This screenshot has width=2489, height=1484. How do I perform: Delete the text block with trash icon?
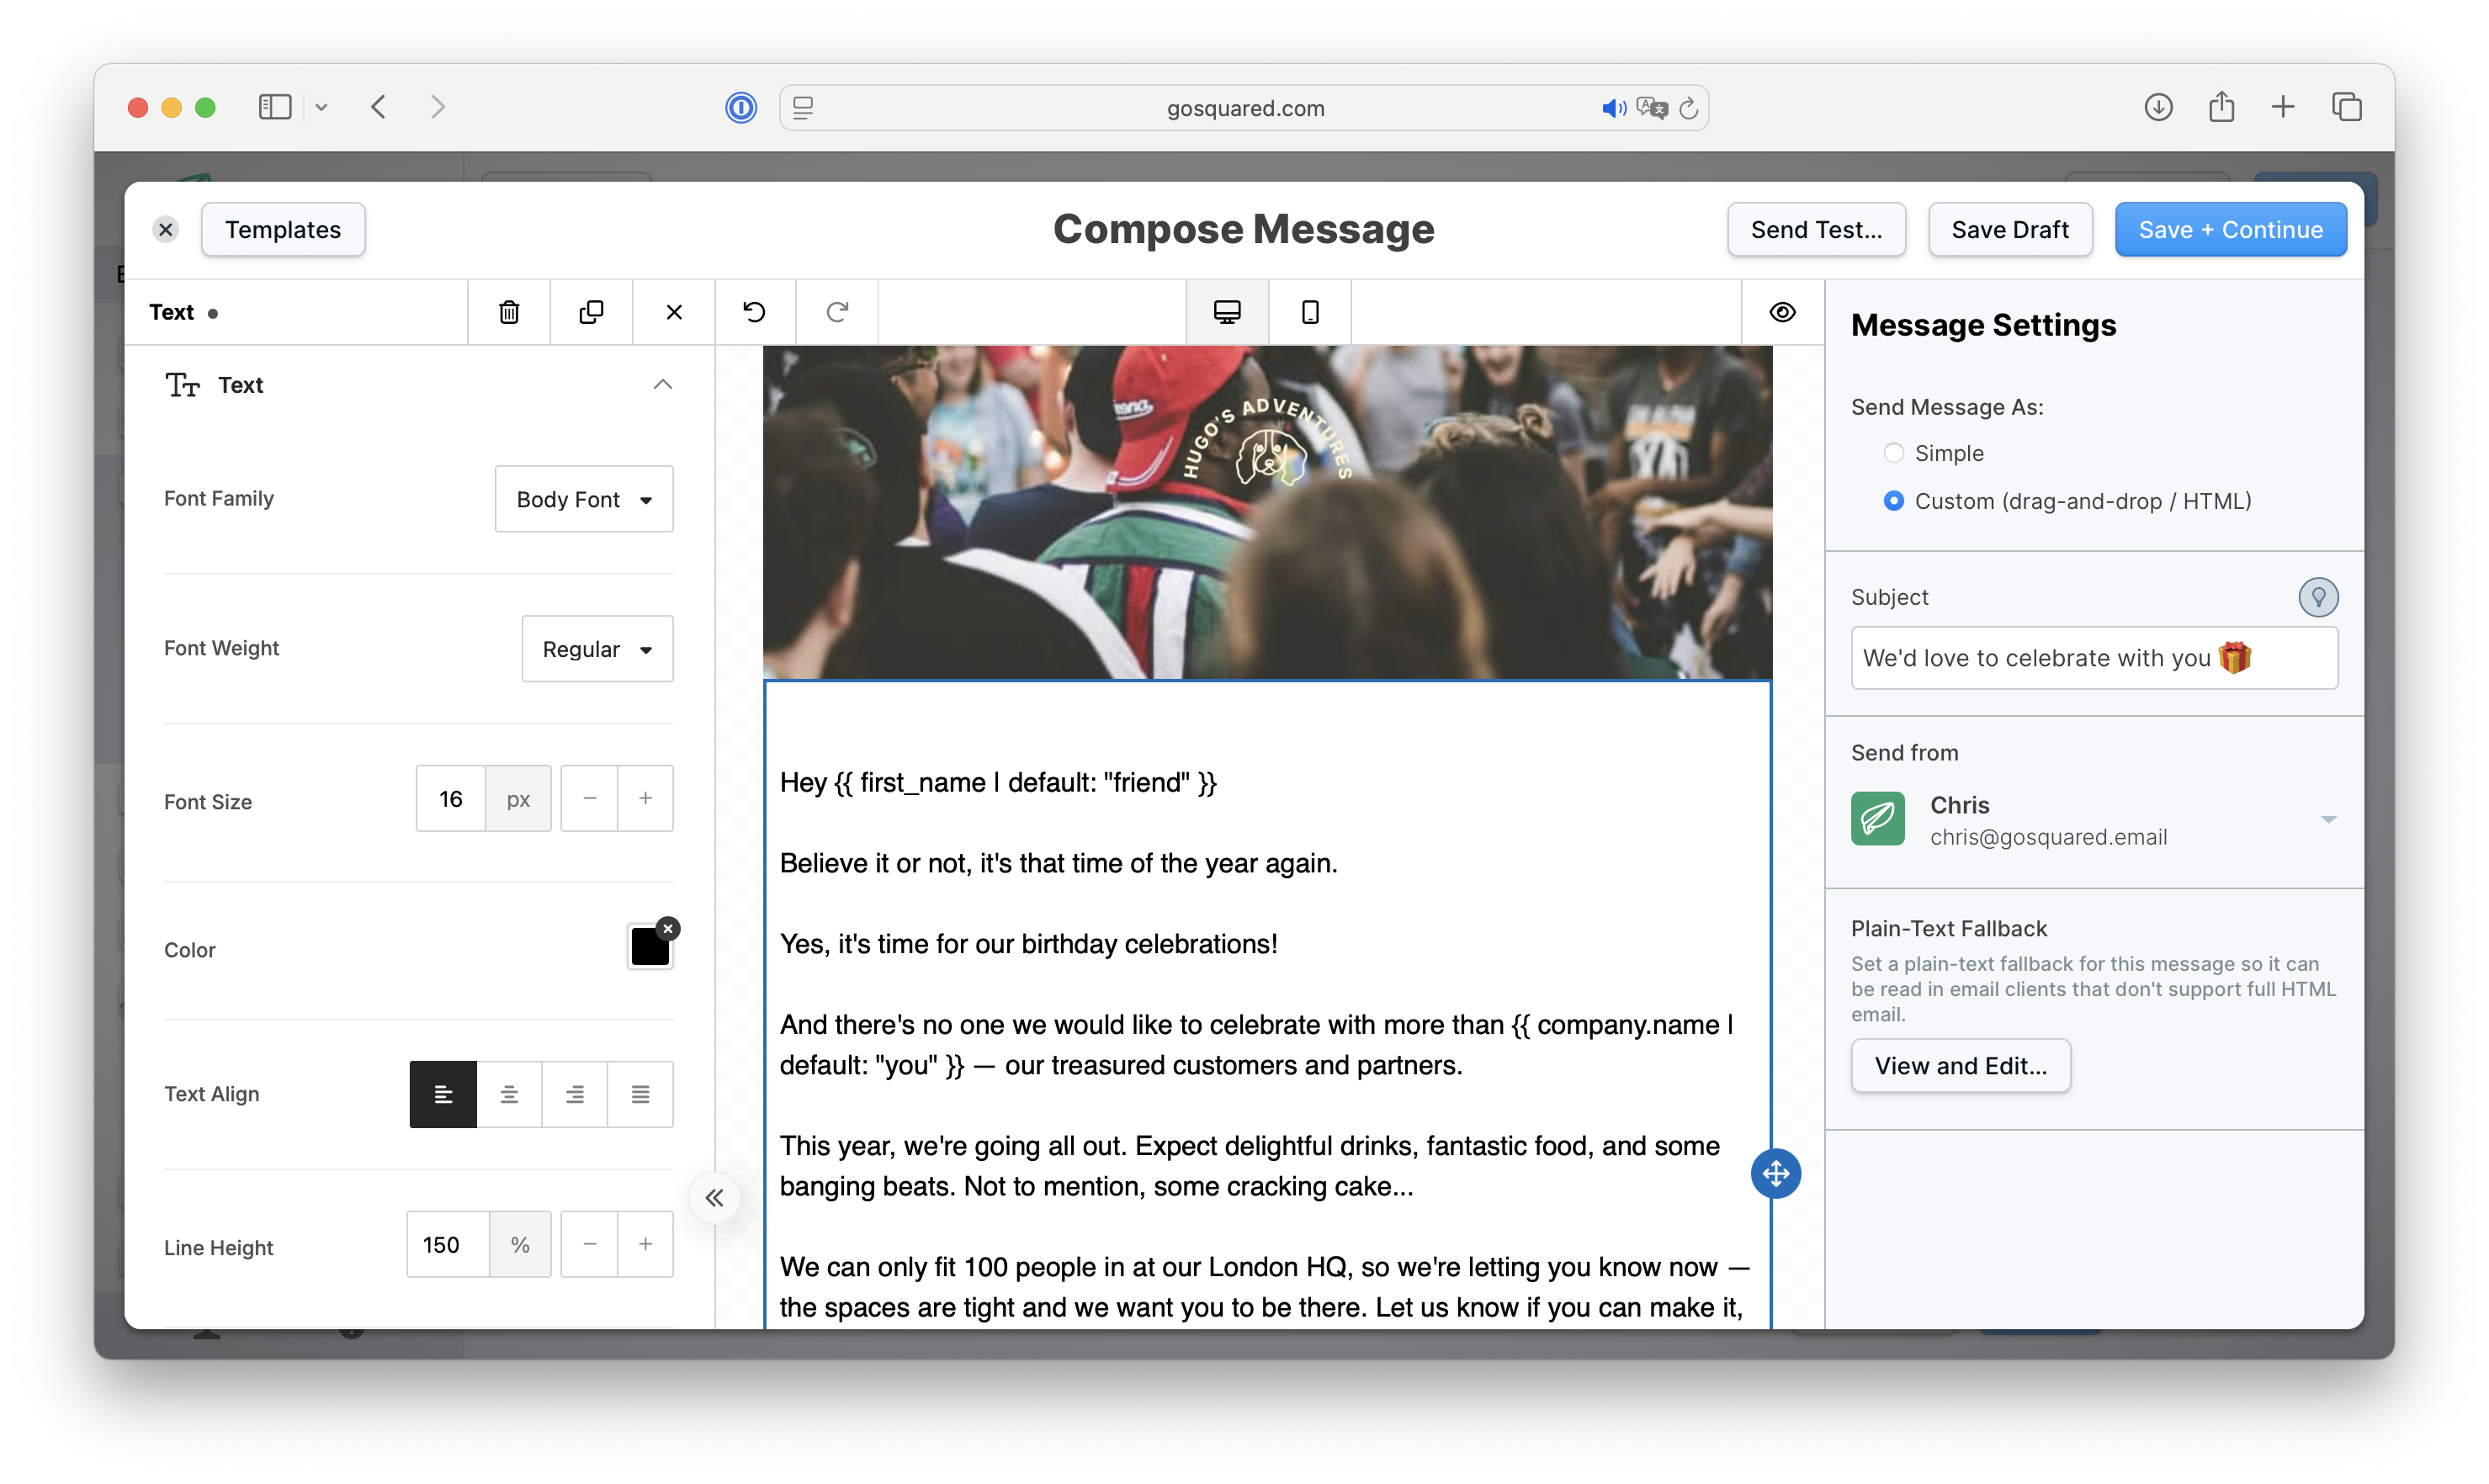pos(509,312)
